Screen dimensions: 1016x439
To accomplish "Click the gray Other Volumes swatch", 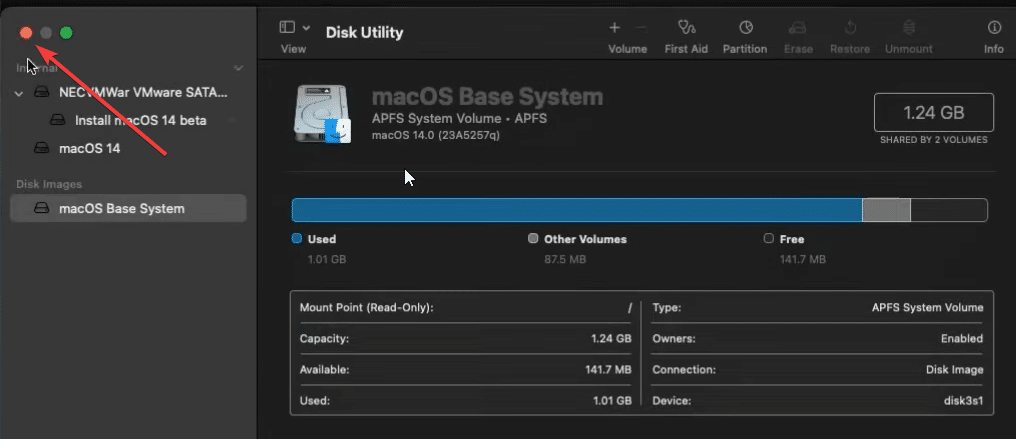I will [533, 238].
